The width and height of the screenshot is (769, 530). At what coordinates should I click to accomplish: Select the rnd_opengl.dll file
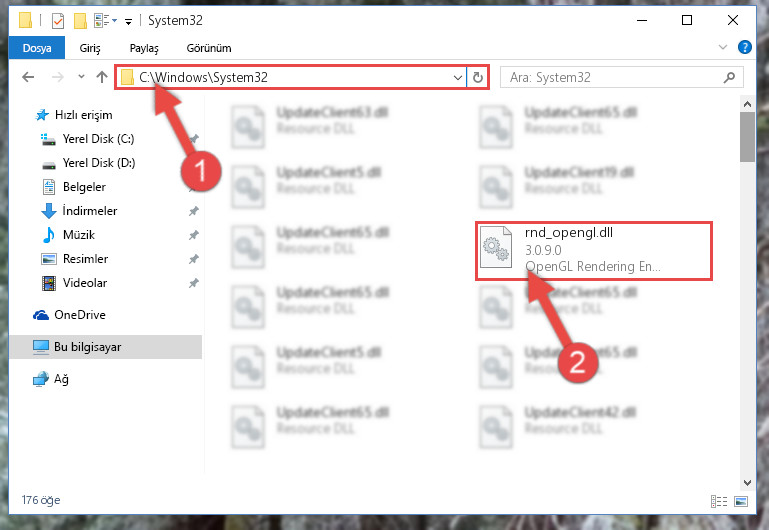pos(594,251)
